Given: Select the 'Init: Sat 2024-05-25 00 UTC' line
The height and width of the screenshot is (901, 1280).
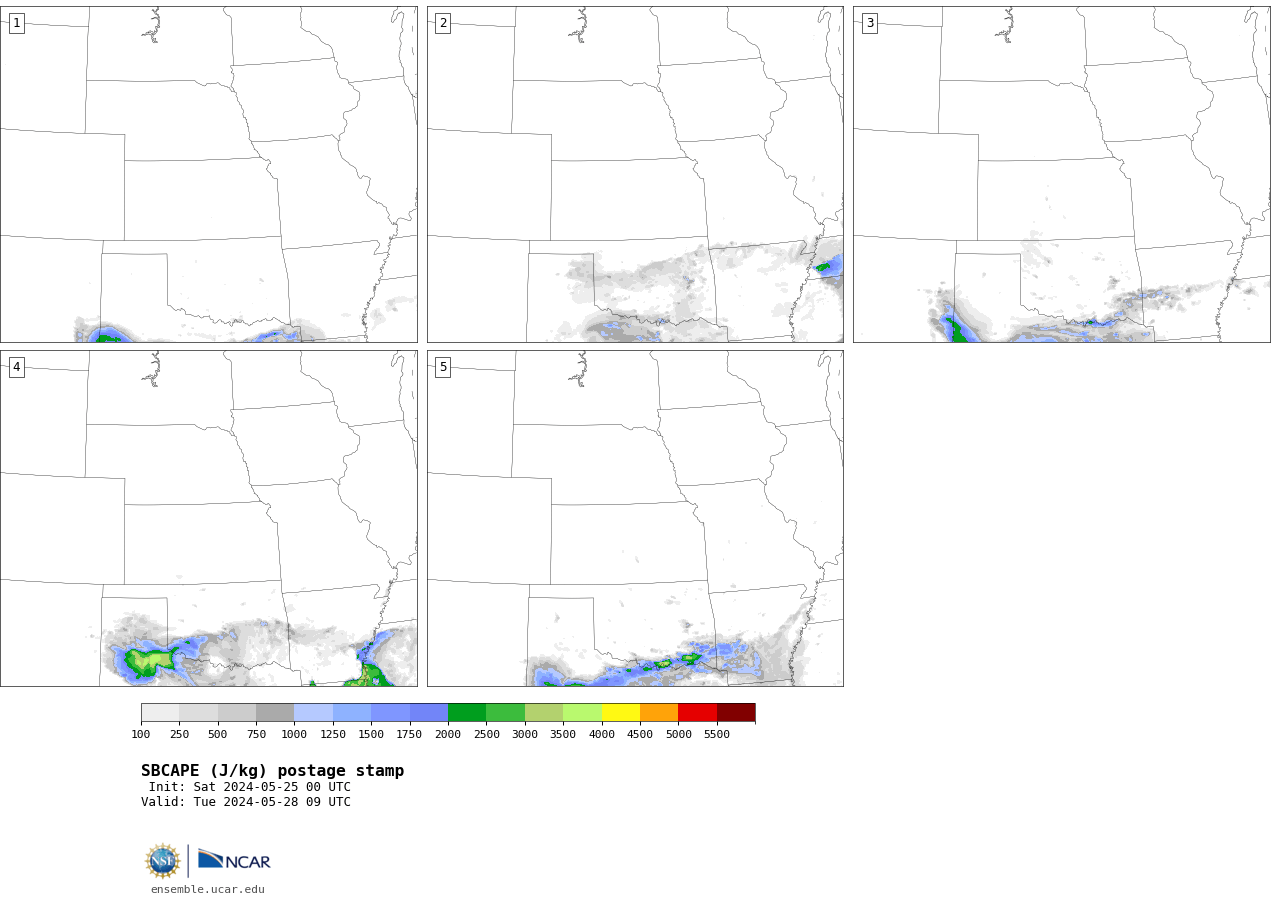Looking at the screenshot, I should [x=250, y=787].
